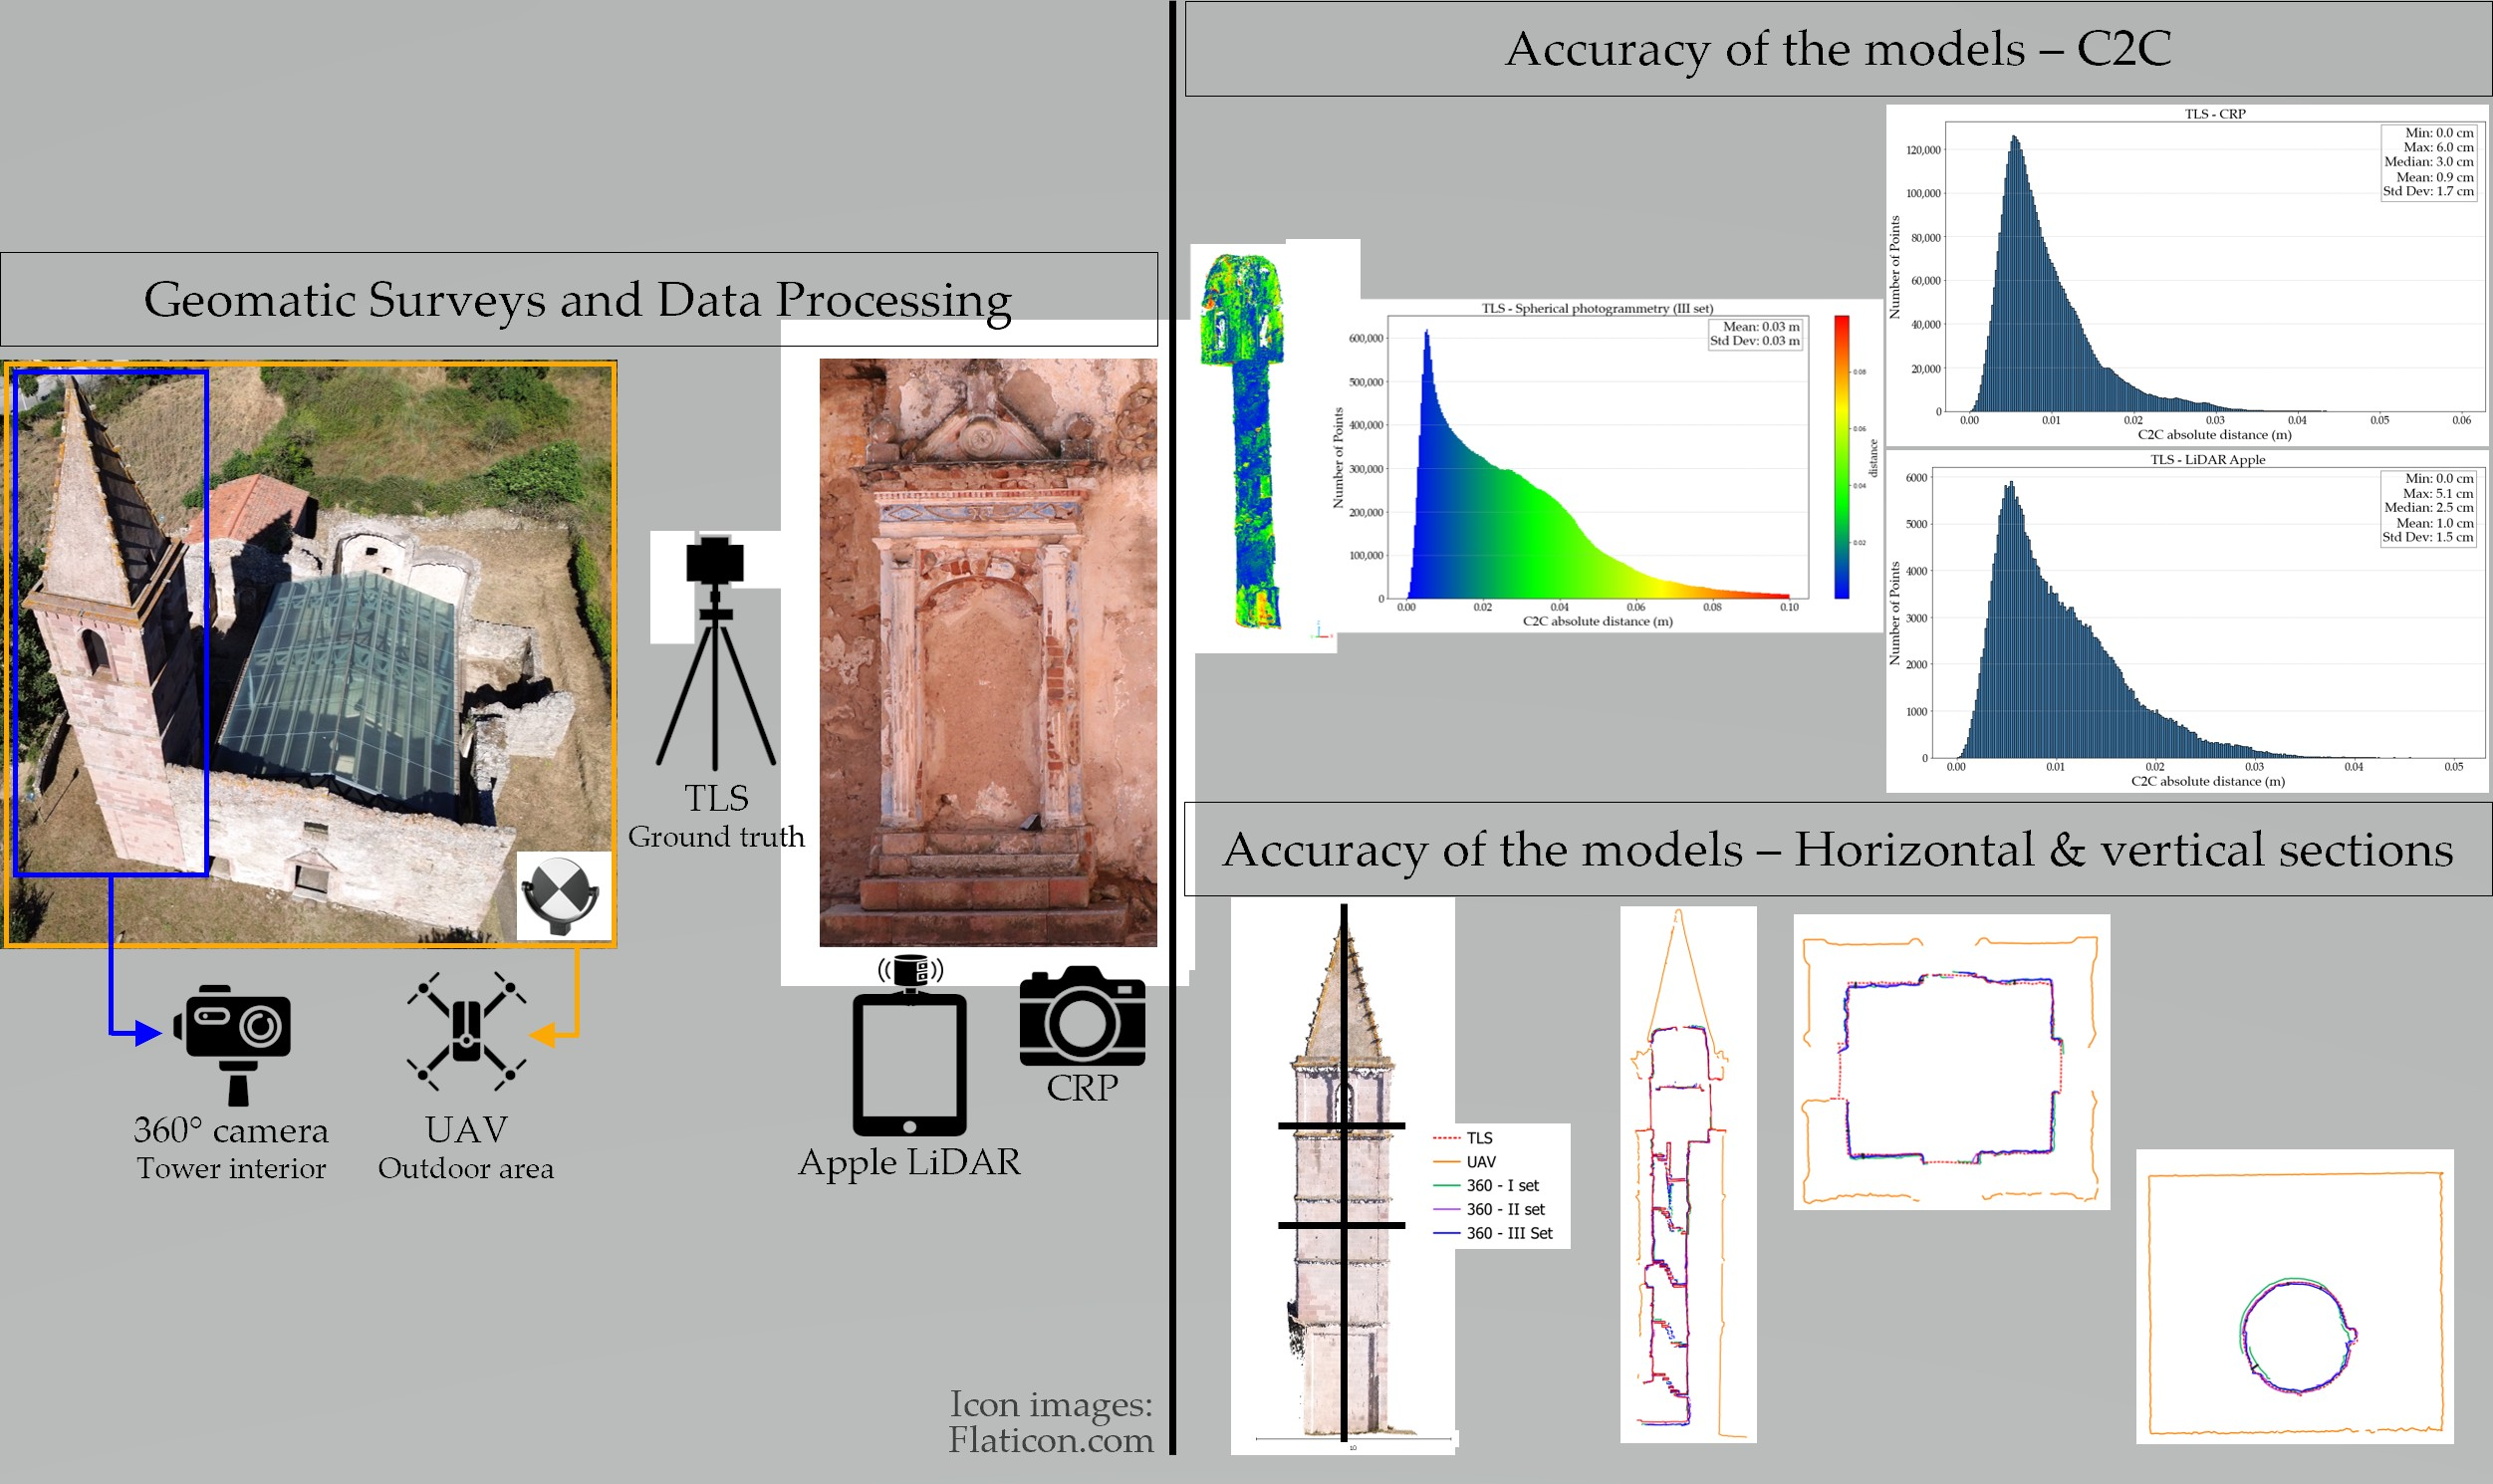Click the UAV legend entry
The height and width of the screenshot is (1484, 2493).
(1480, 1162)
